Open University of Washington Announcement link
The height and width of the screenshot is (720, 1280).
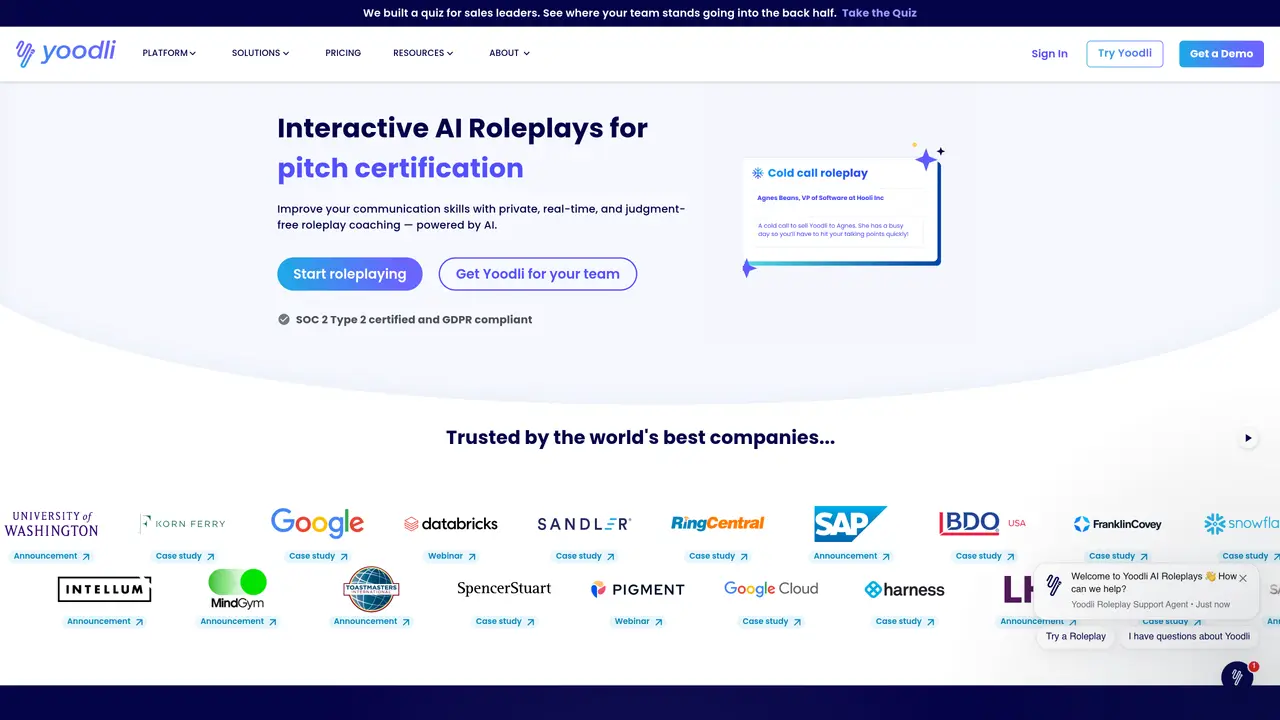(x=51, y=556)
